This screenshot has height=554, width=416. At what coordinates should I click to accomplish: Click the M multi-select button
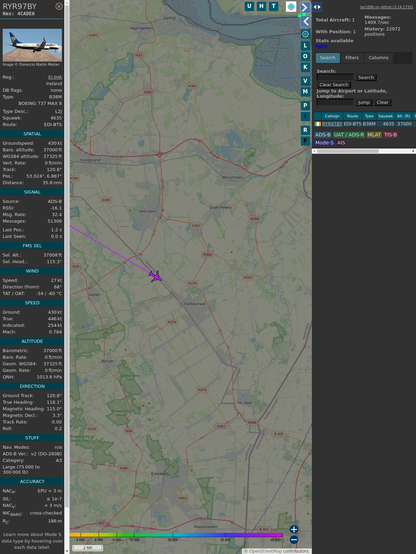point(305,92)
